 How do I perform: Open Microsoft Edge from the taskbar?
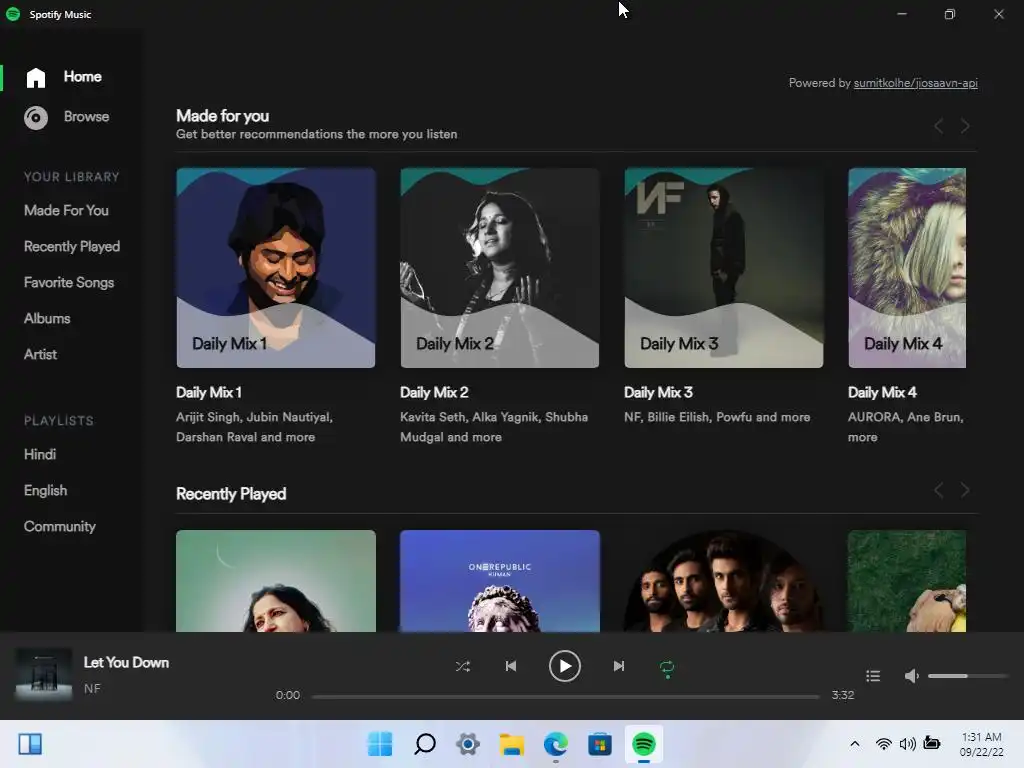[x=556, y=744]
